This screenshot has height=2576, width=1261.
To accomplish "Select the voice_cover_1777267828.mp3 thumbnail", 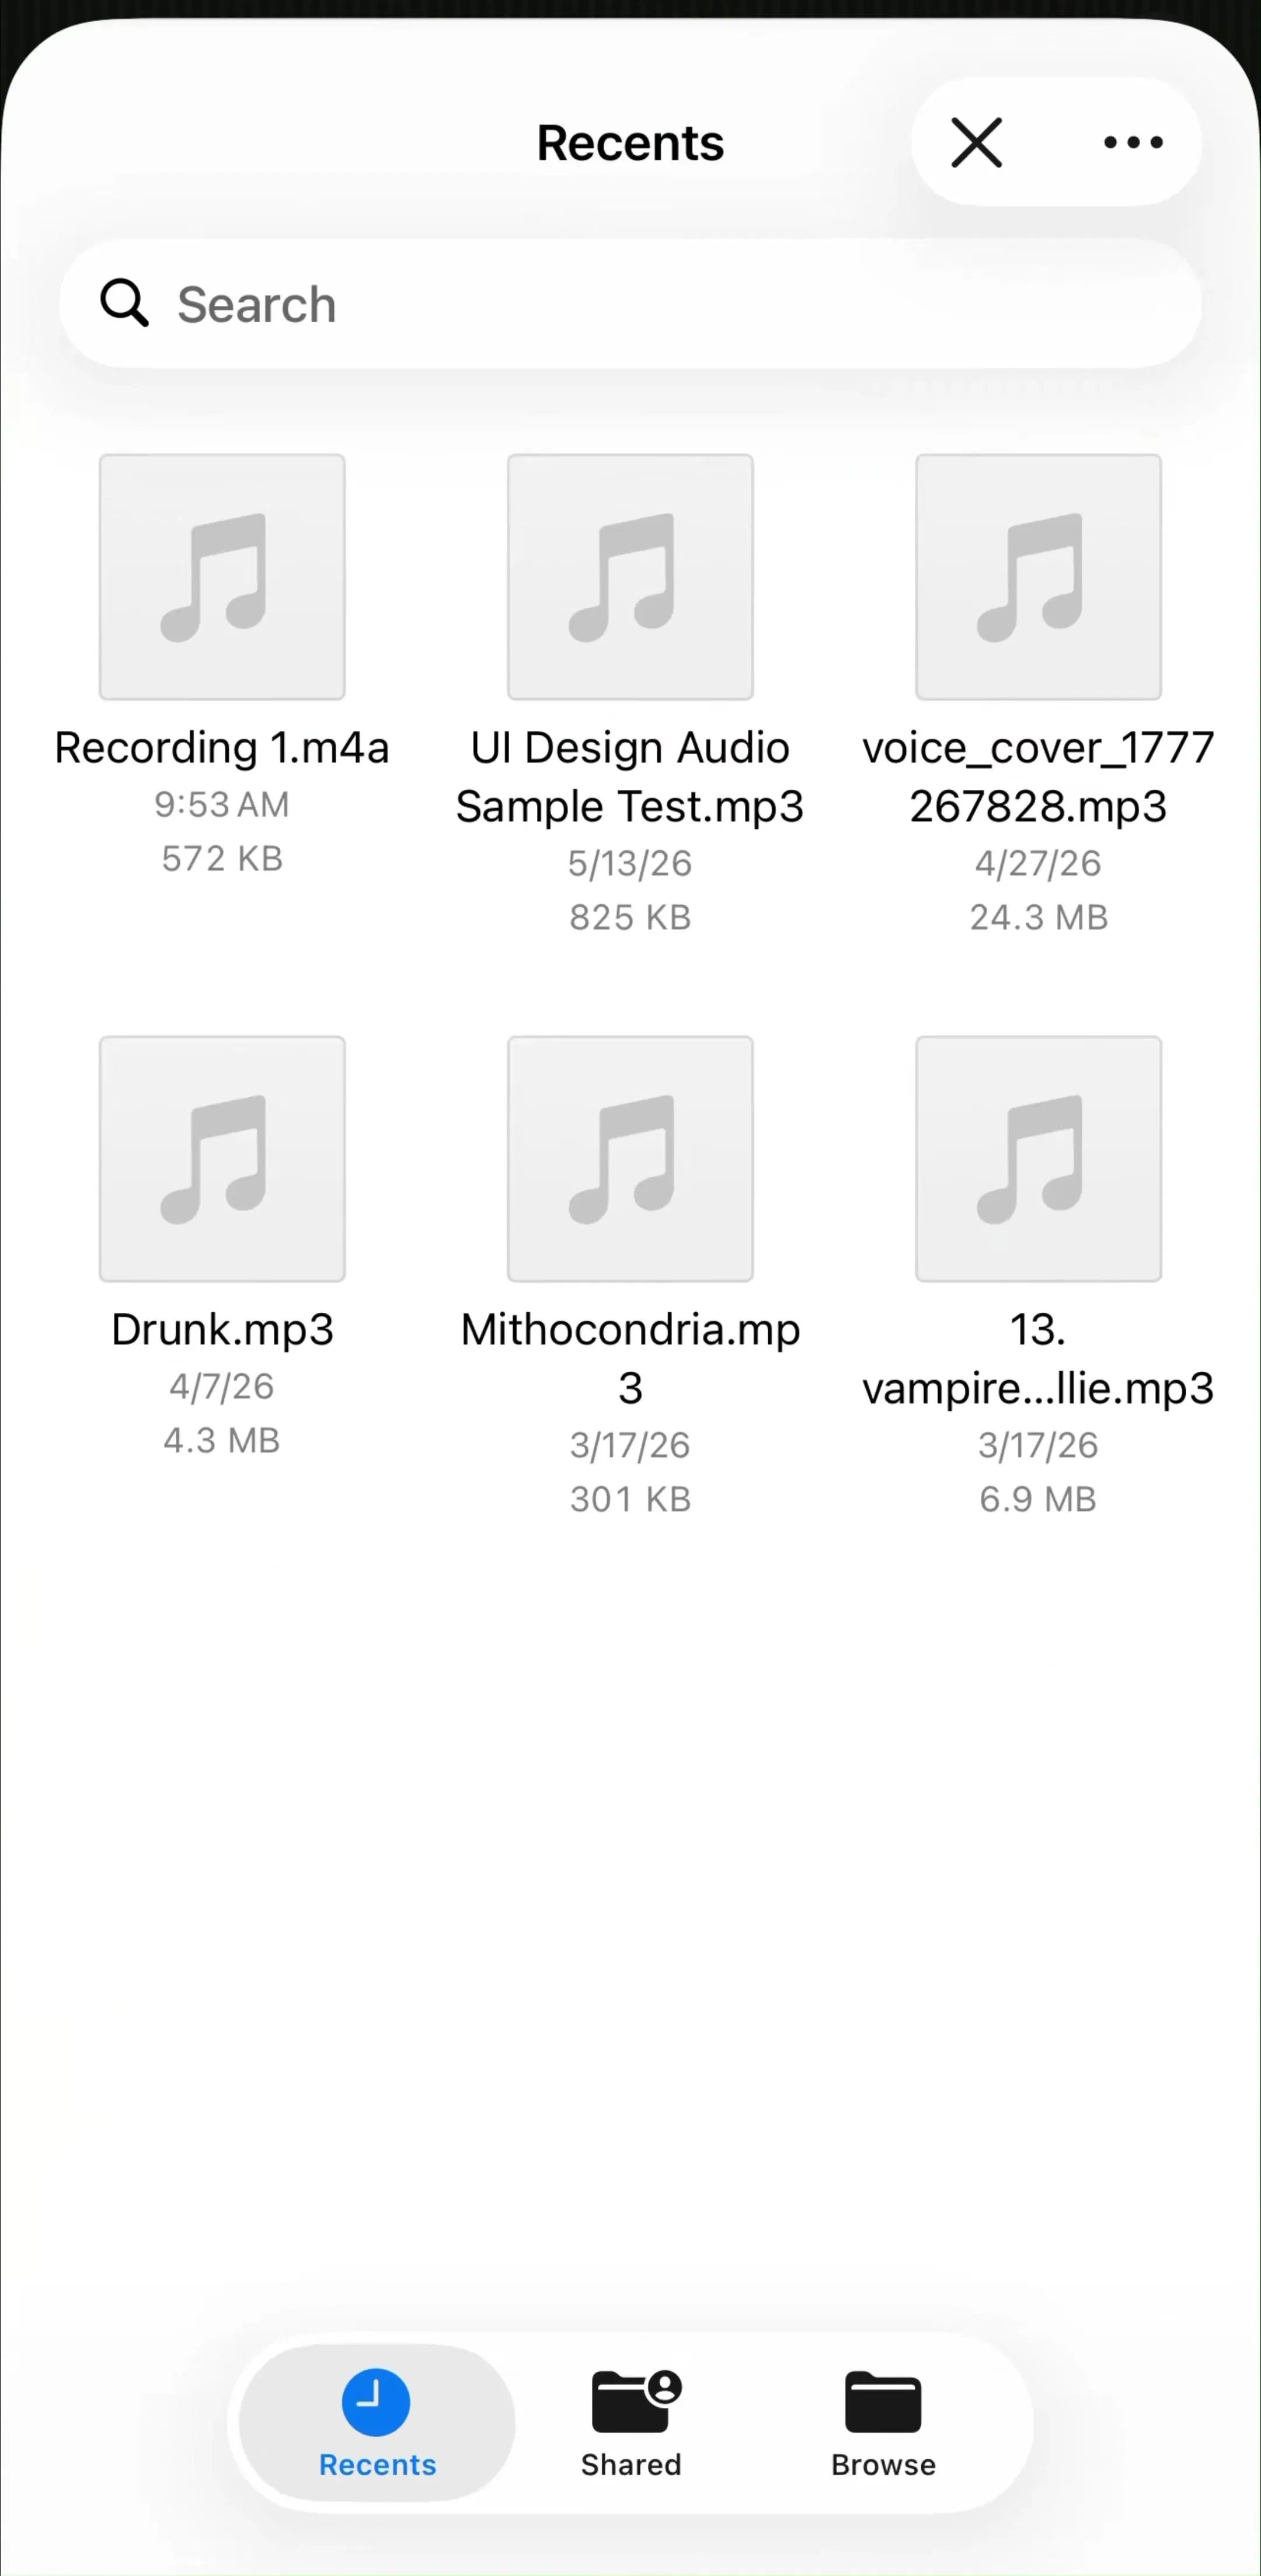I will click(1038, 577).
